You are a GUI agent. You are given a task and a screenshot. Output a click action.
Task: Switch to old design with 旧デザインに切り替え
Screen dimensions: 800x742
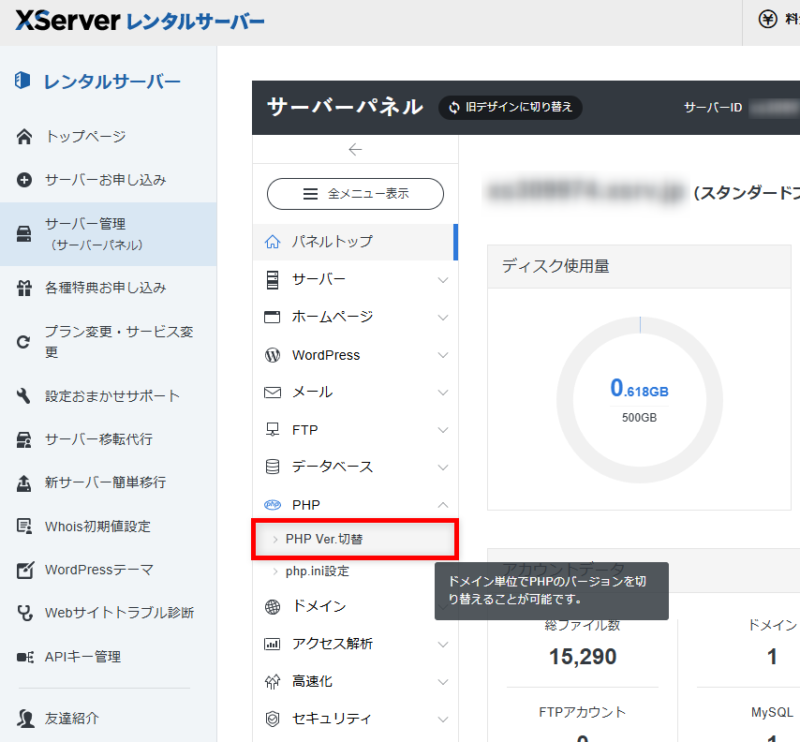point(510,107)
